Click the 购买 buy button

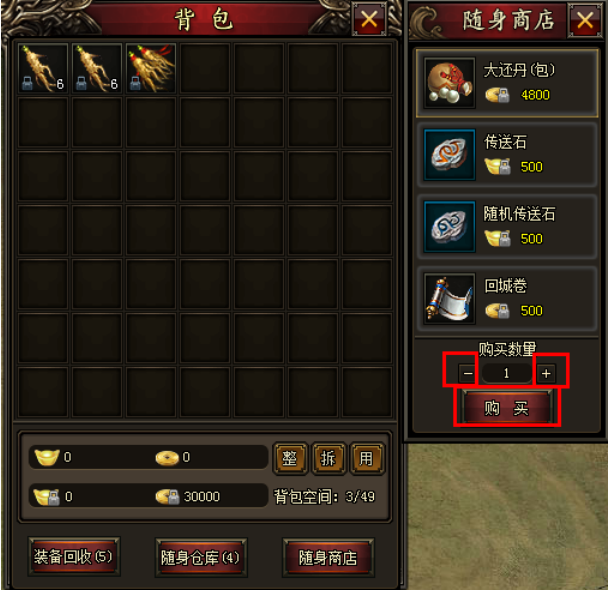(x=506, y=408)
